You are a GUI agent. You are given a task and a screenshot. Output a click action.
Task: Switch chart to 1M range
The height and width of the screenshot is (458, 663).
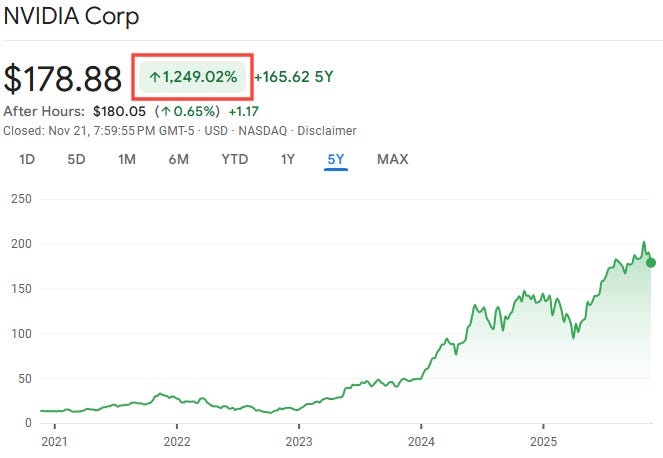127,159
